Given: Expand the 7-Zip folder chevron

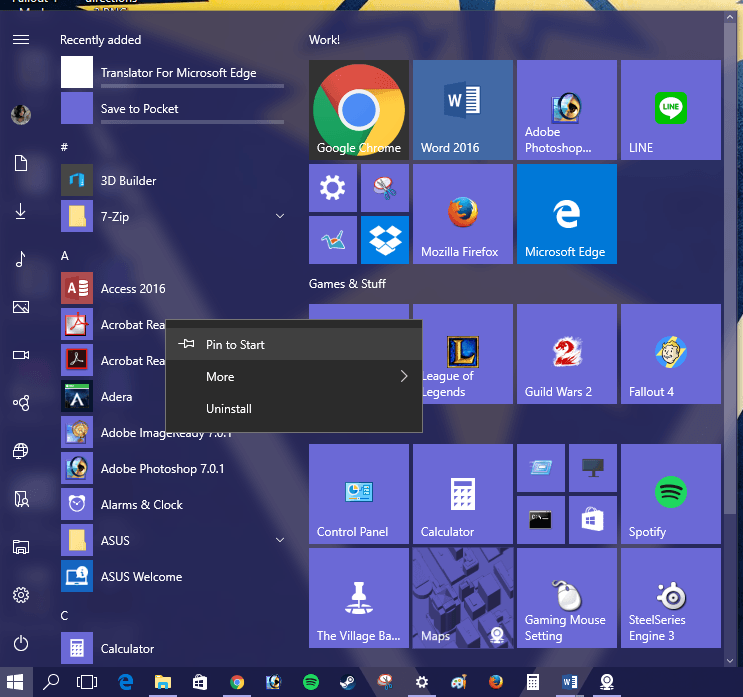Looking at the screenshot, I should pyautogui.click(x=280, y=216).
